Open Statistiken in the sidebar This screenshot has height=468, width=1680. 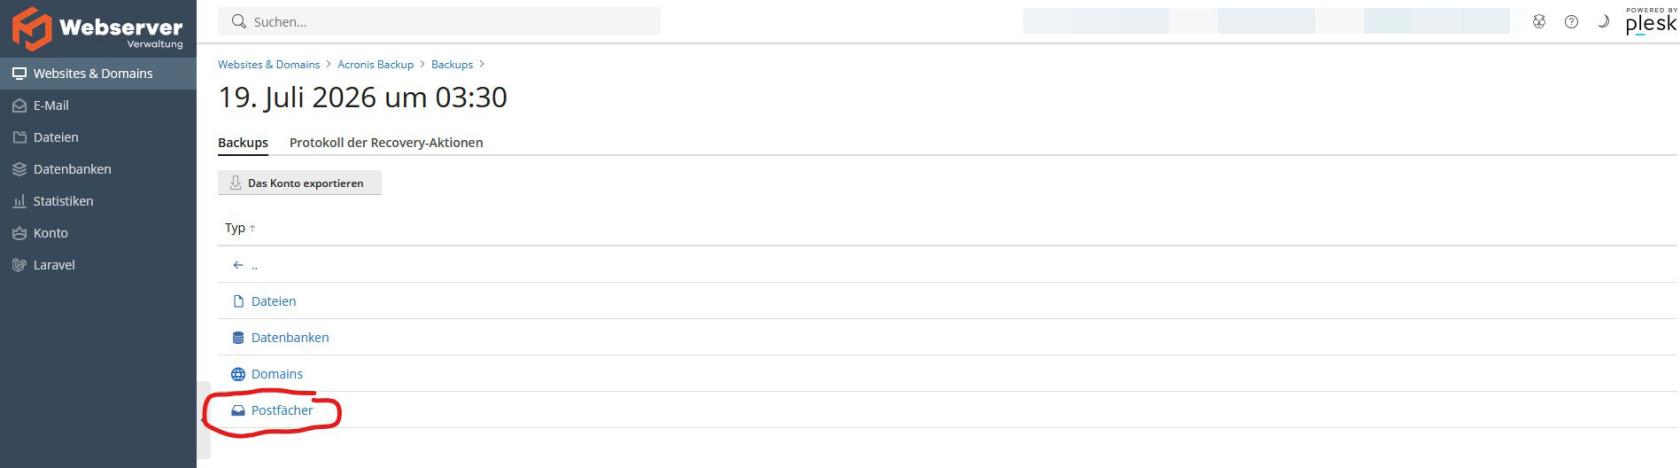[98, 201]
